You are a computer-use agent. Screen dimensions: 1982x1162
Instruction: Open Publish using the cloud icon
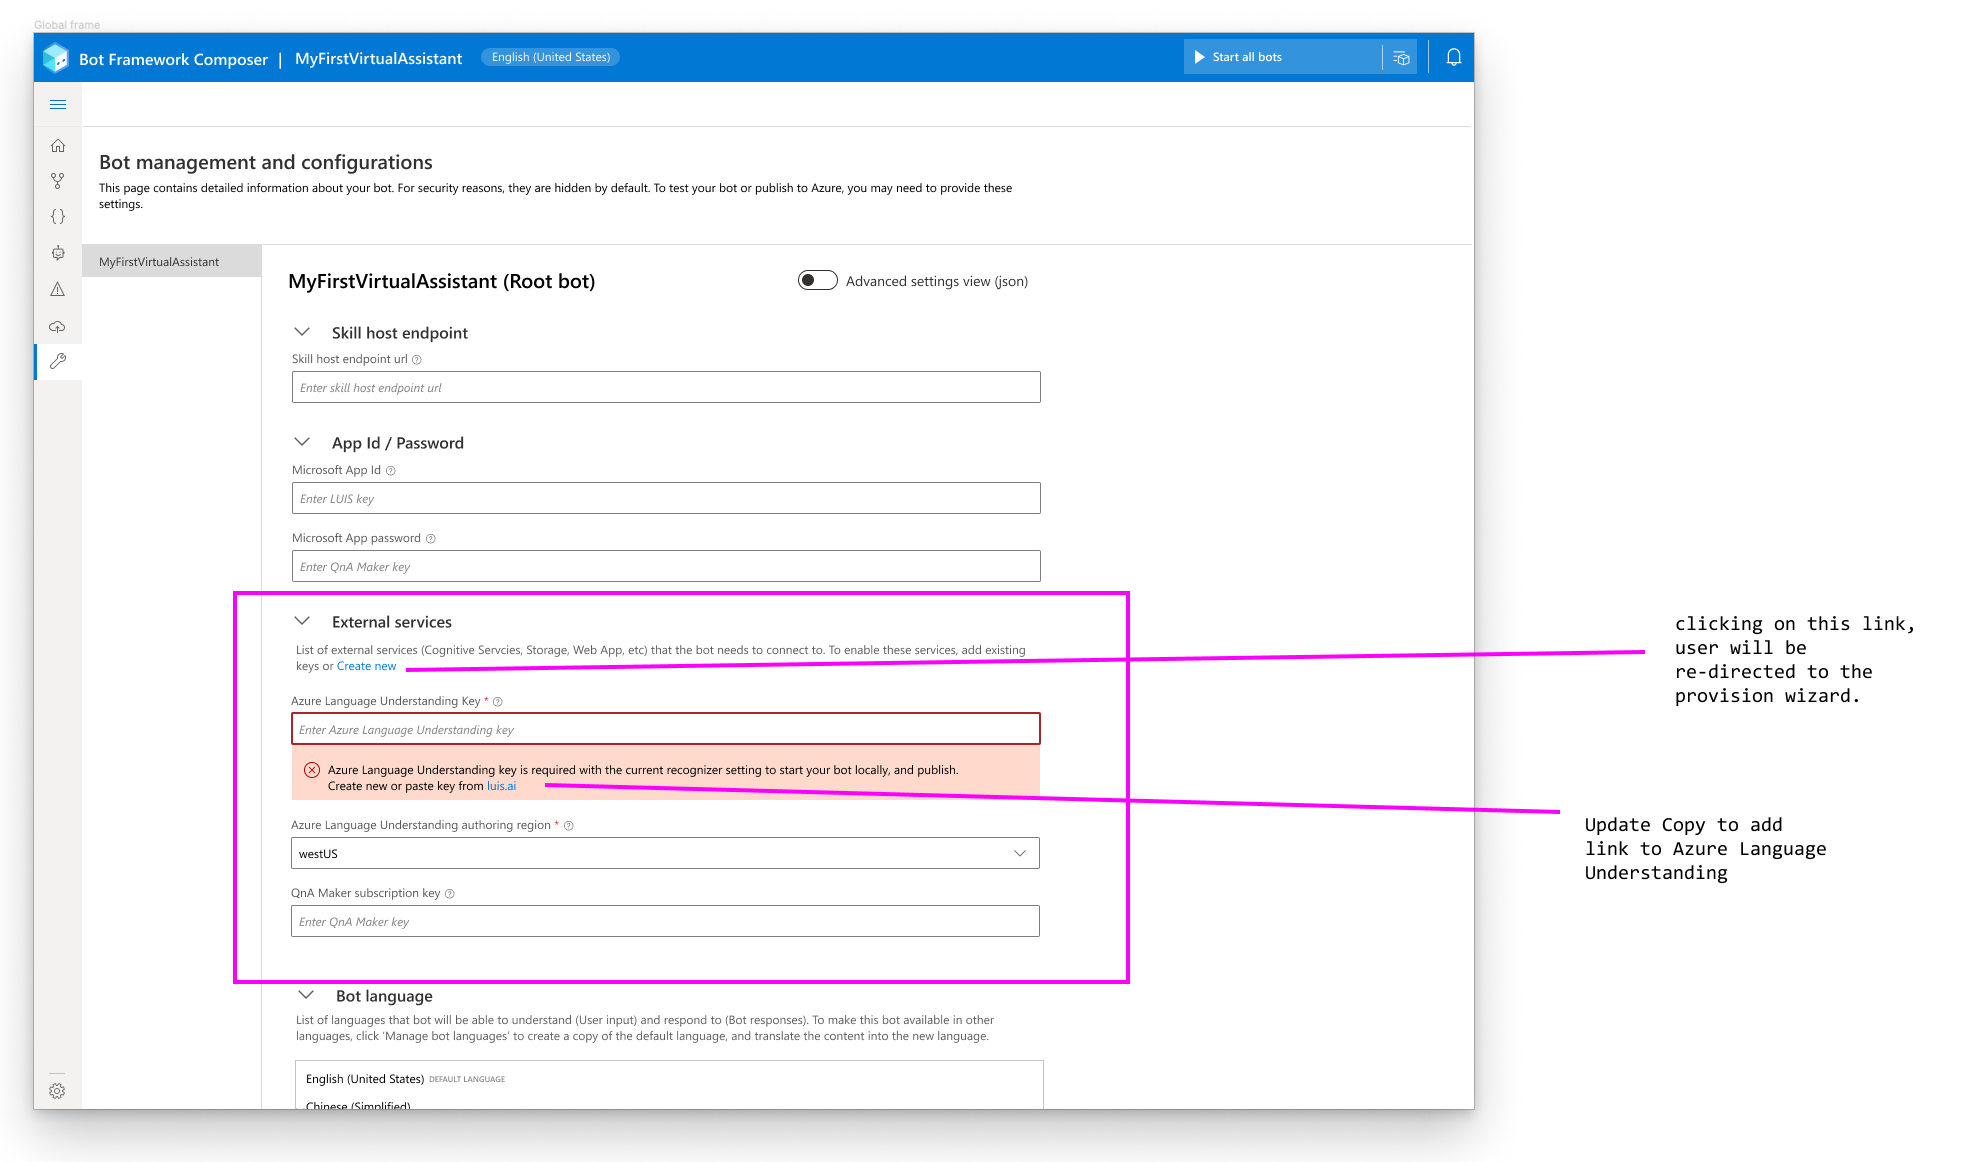pyautogui.click(x=58, y=326)
